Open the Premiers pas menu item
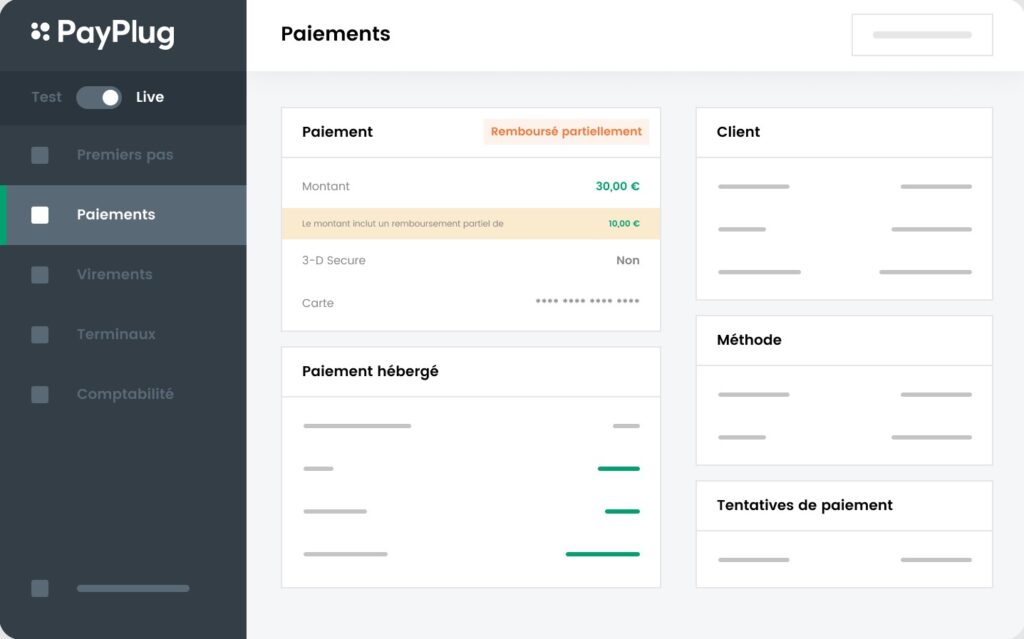Image resolution: width=1024 pixels, height=639 pixels. (125, 155)
